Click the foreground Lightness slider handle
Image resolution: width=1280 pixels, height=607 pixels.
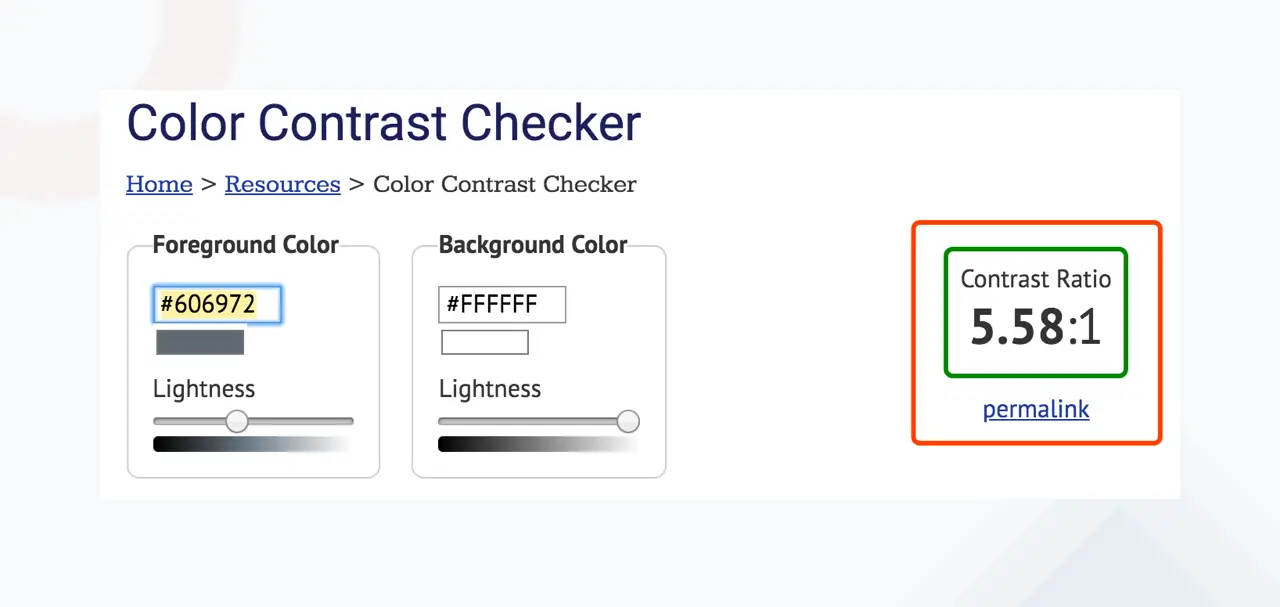pyautogui.click(x=237, y=421)
